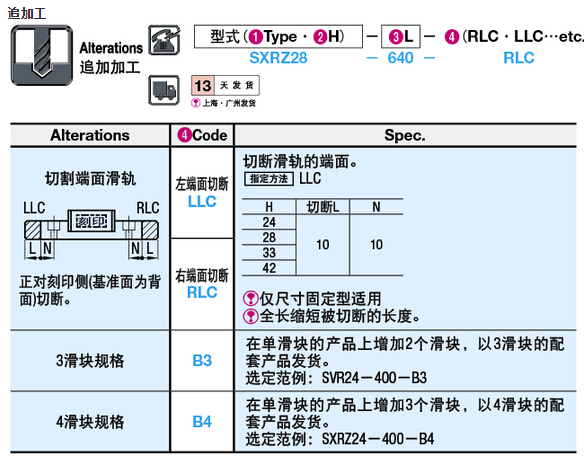
Task: Click the 型式 (Type · H) box
Action: click(278, 37)
